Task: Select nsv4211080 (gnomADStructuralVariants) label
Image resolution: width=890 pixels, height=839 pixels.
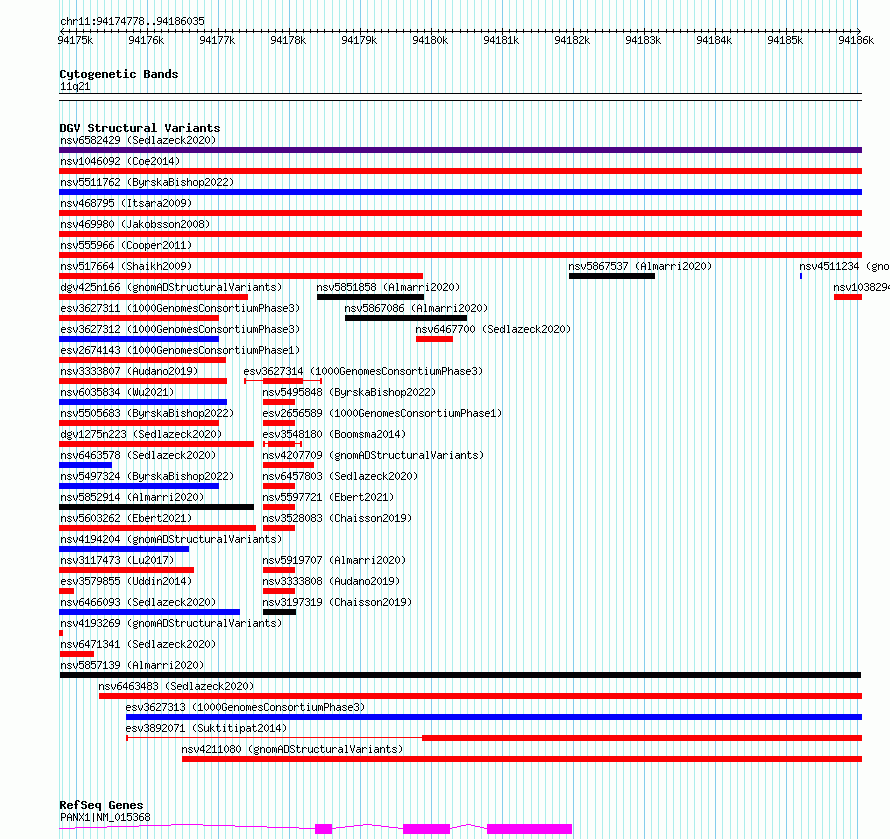Action: pos(292,749)
